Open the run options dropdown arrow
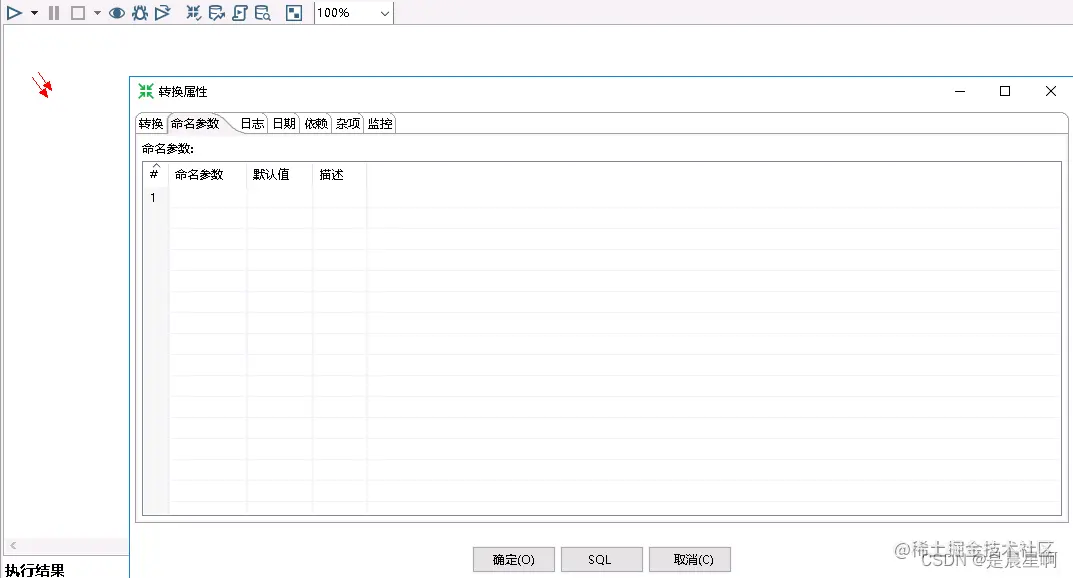Image resolution: width=1073 pixels, height=578 pixels. (34, 13)
